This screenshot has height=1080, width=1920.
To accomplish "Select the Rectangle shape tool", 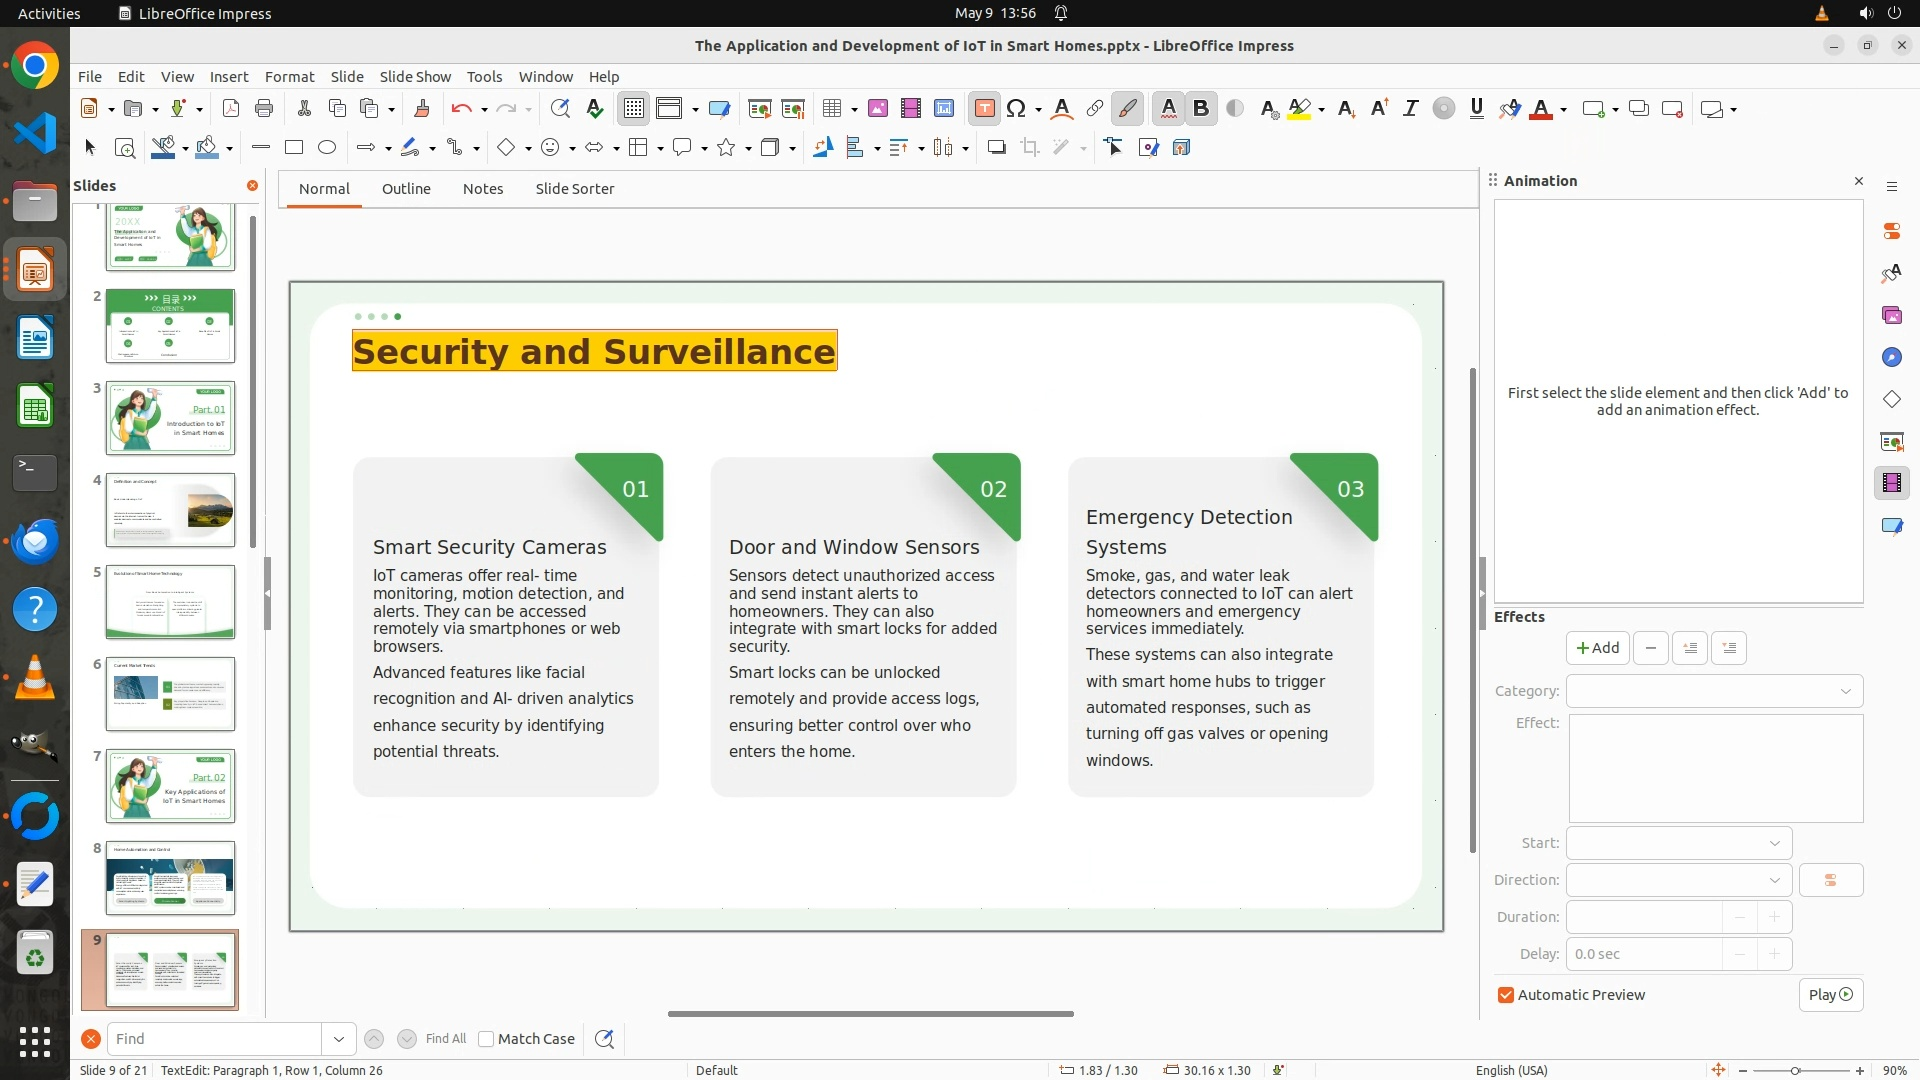I will pos(294,148).
